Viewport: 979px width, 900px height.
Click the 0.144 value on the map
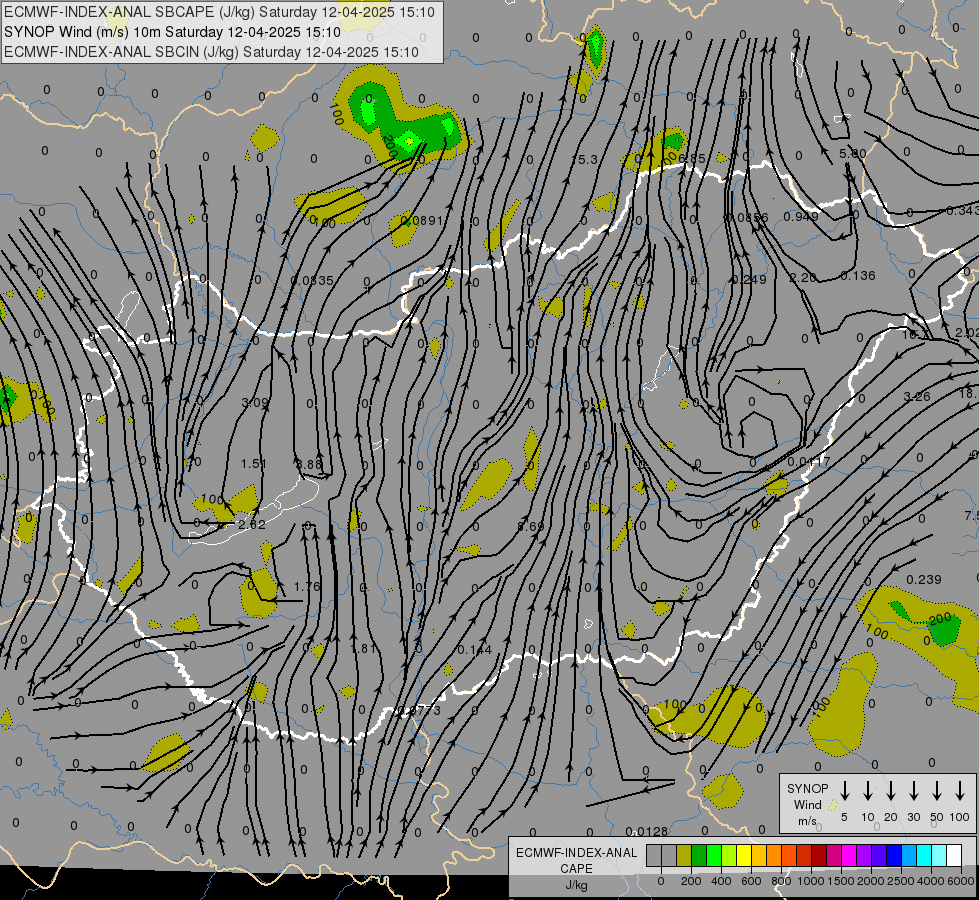coord(475,650)
